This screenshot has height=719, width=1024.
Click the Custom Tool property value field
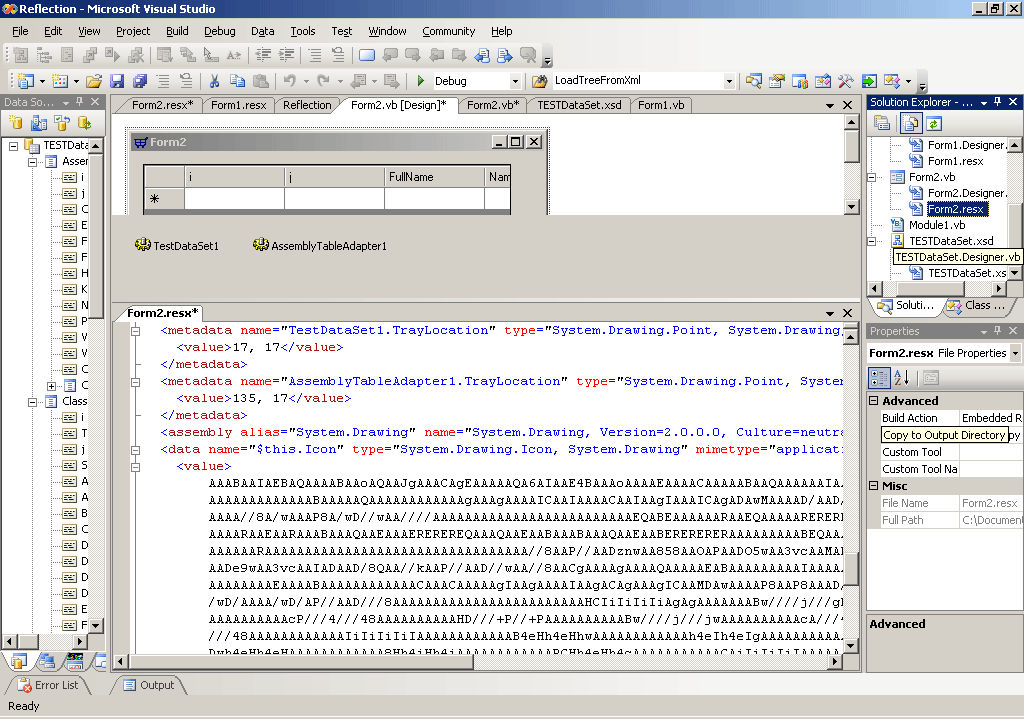(990, 452)
